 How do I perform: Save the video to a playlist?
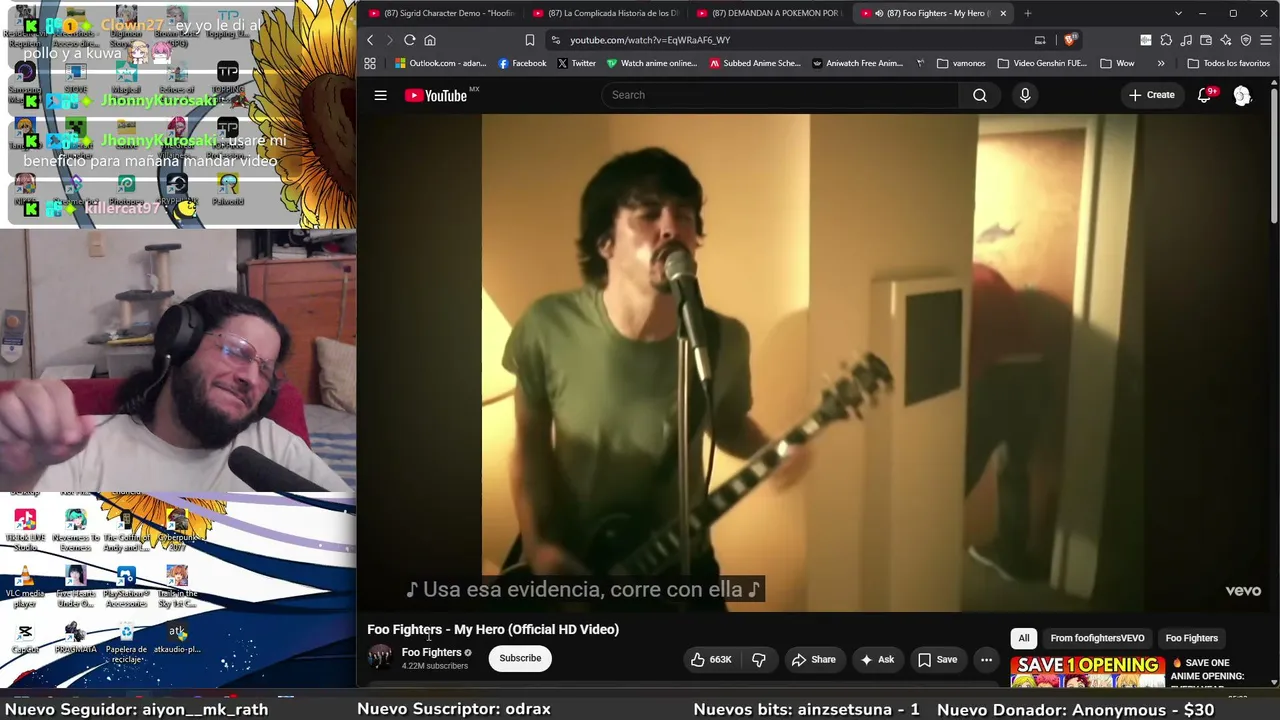pos(937,659)
